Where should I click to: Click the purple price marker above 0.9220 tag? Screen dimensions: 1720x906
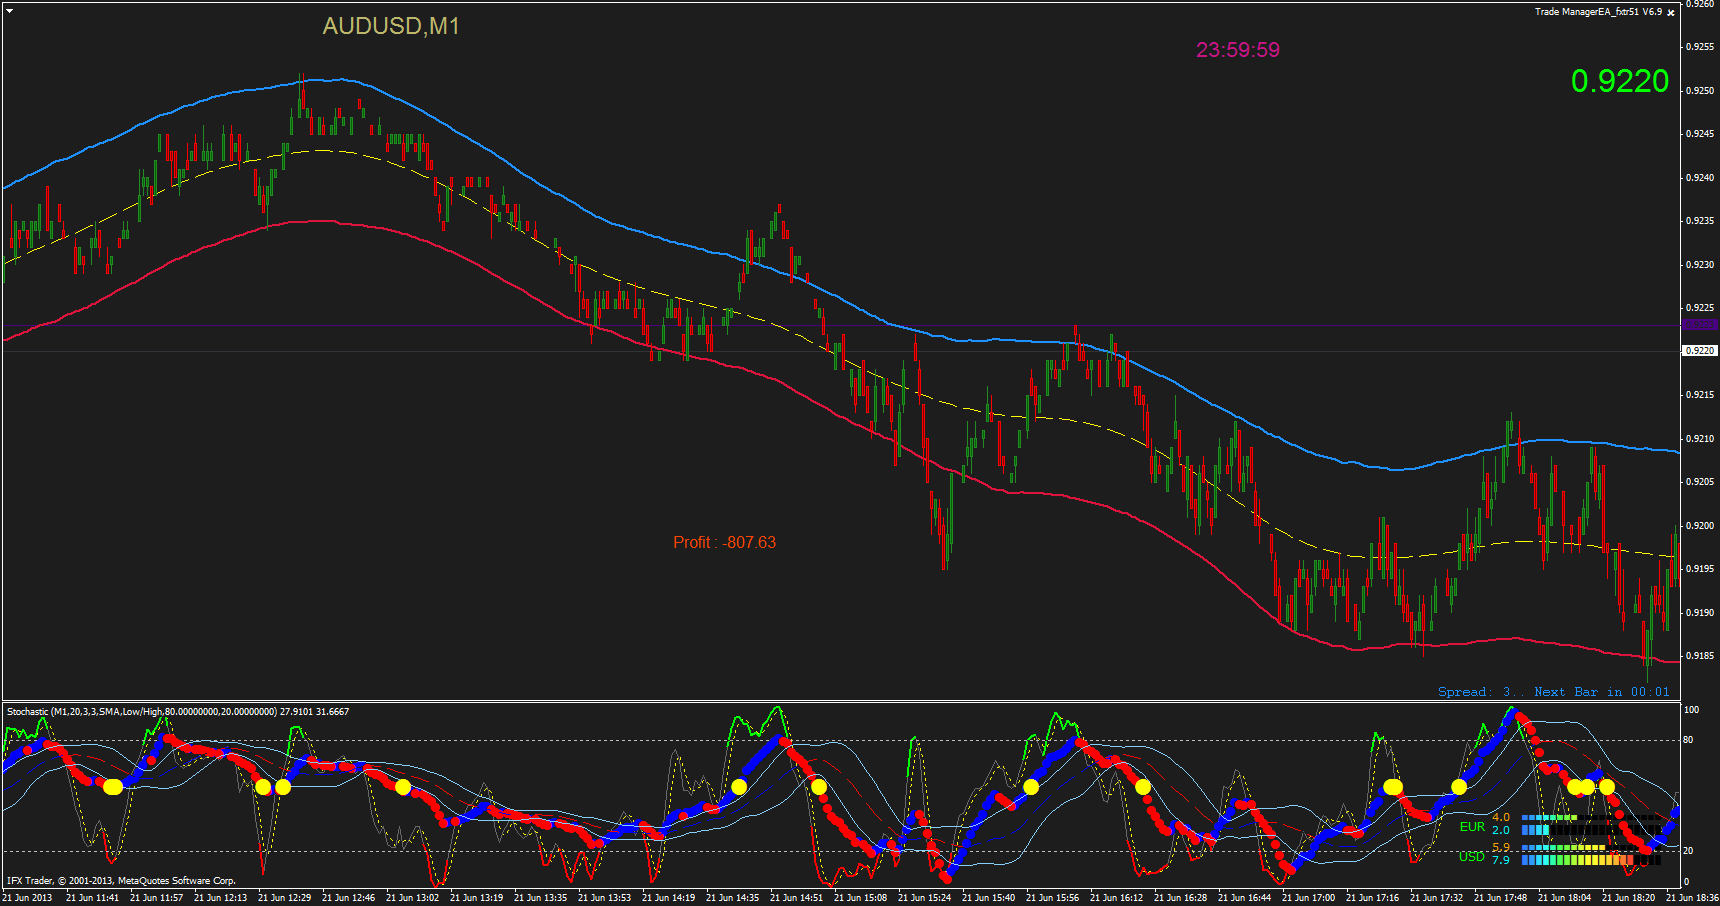[1700, 324]
